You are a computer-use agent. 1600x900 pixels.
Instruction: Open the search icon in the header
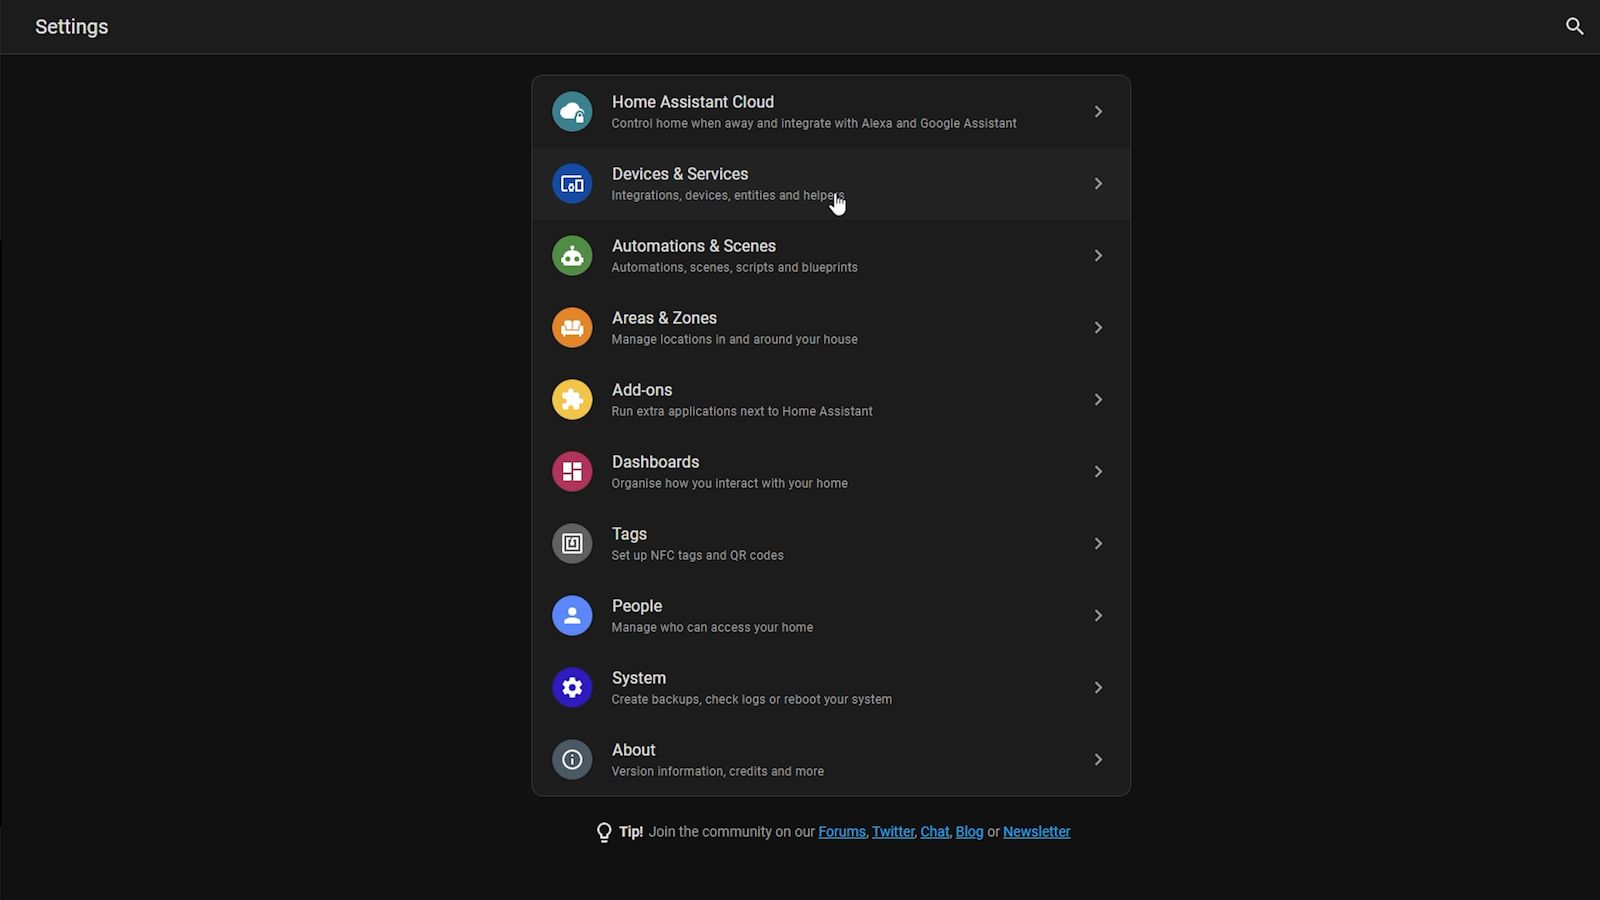click(x=1574, y=27)
